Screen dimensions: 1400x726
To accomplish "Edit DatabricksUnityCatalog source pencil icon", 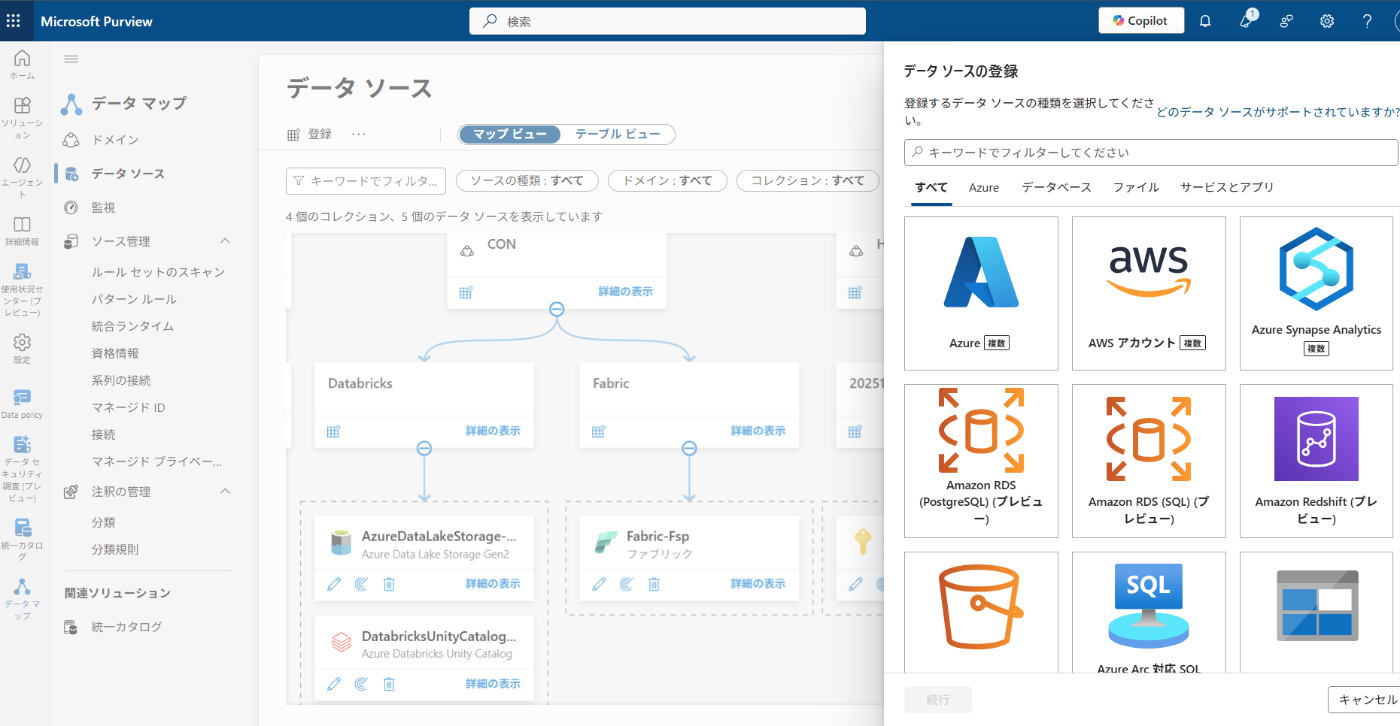I will [334, 684].
